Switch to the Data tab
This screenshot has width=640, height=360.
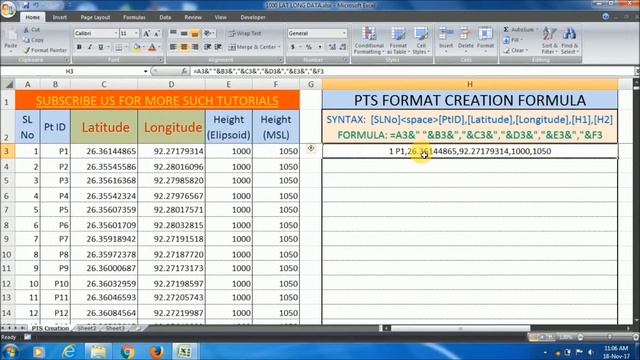tap(165, 18)
